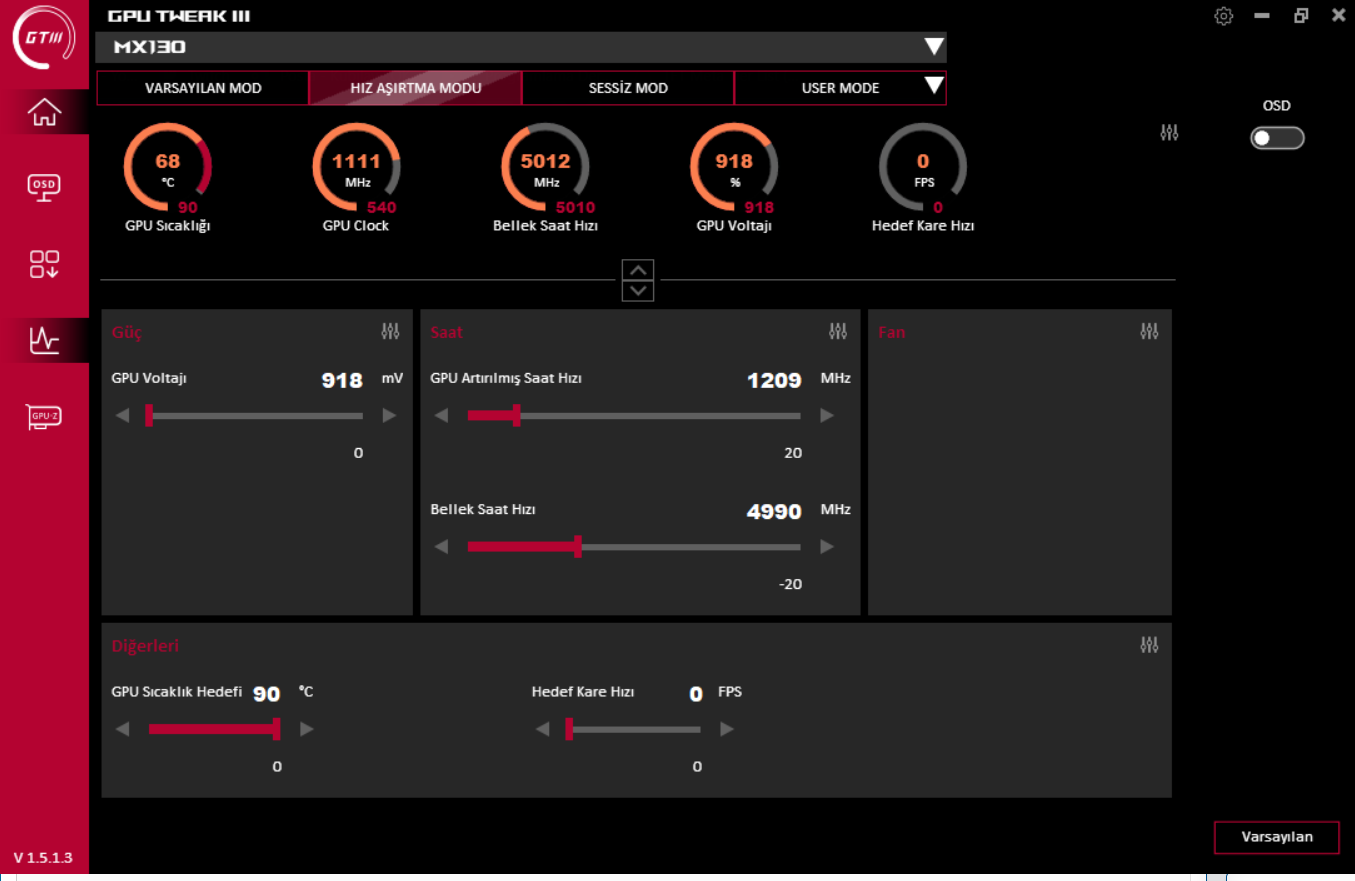Click the 918 mV voltage value
The height and width of the screenshot is (881, 1355).
[342, 380]
